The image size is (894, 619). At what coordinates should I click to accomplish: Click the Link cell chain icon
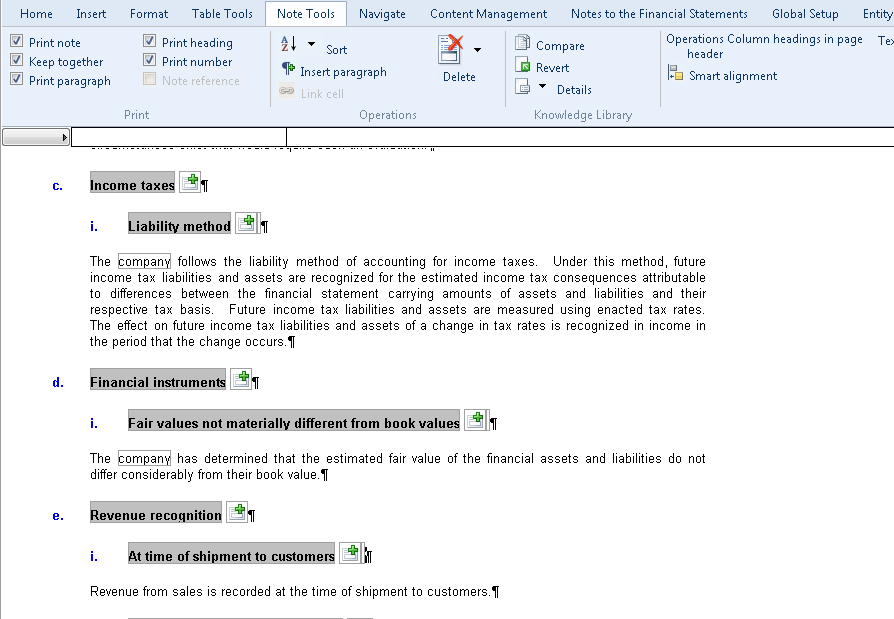pyautogui.click(x=287, y=91)
